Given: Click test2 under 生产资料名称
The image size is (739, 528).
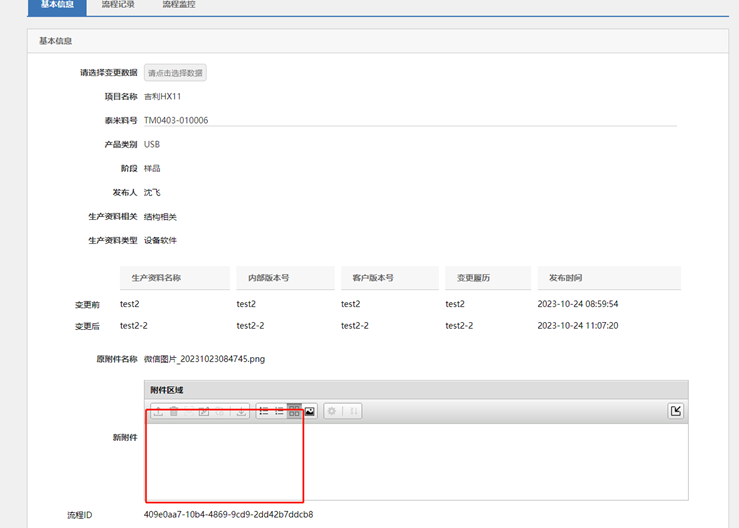Looking at the screenshot, I should pos(130,304).
